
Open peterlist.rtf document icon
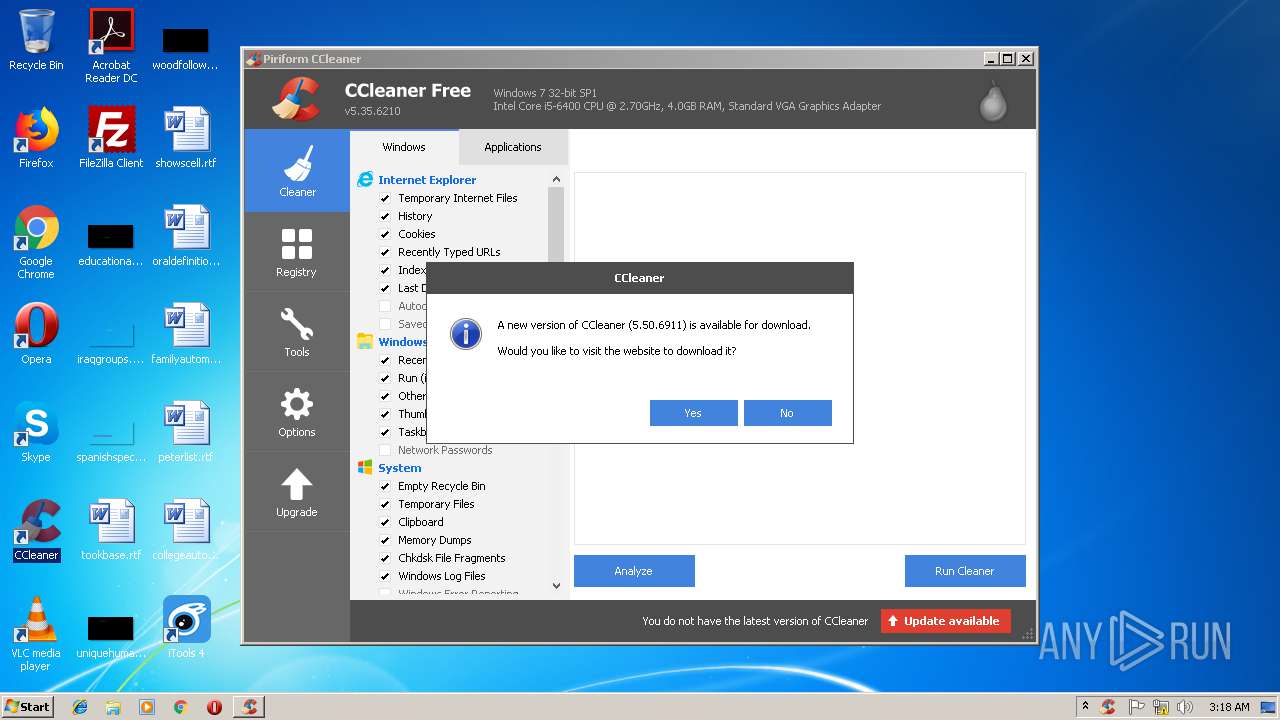(186, 432)
